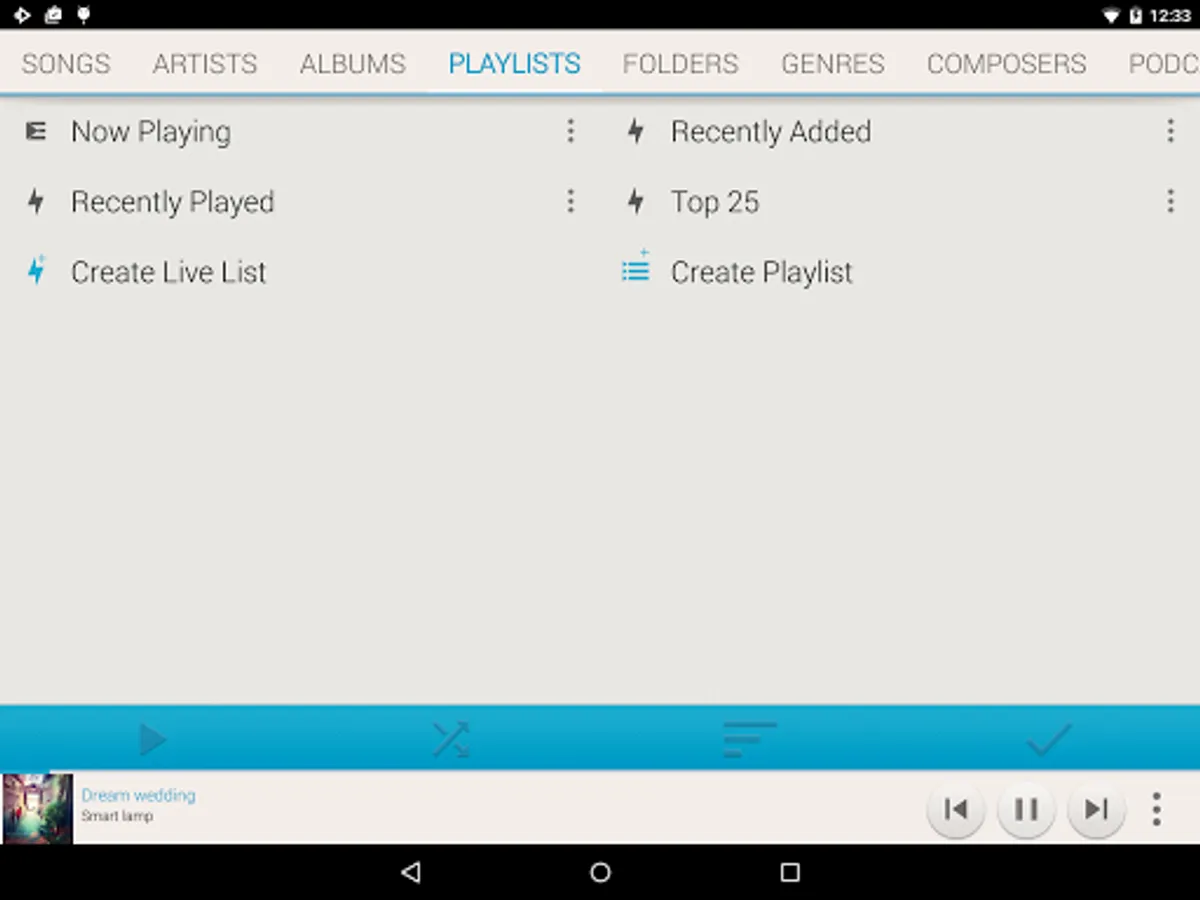Switch to the Albums tab
The width and height of the screenshot is (1200, 900).
(353, 63)
